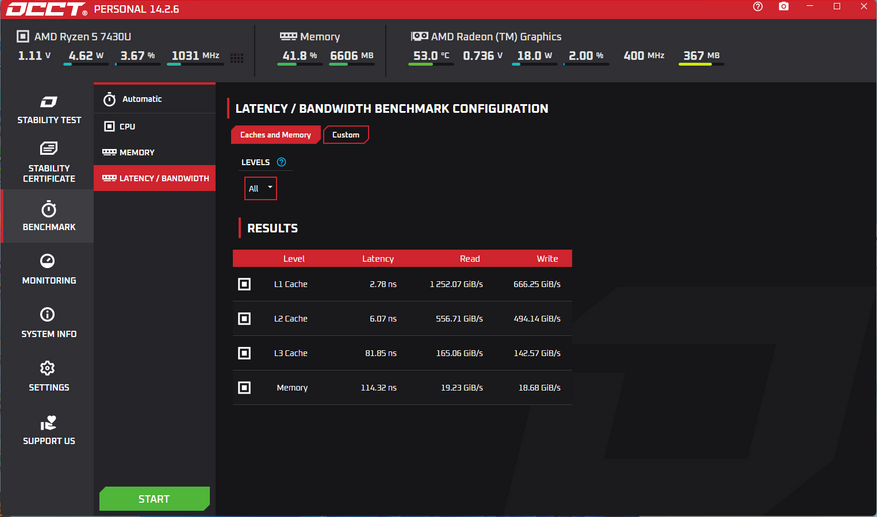
Task: Take a screenshot with the camera icon
Action: click(x=784, y=7)
